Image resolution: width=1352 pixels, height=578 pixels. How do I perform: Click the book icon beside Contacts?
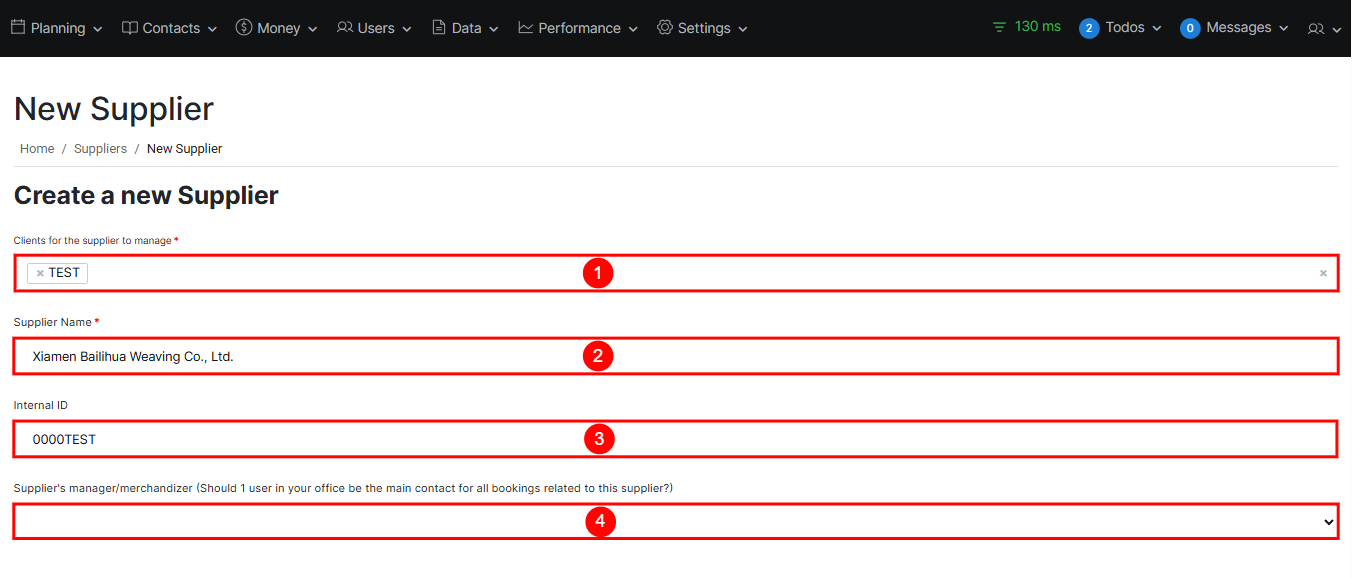pyautogui.click(x=130, y=28)
